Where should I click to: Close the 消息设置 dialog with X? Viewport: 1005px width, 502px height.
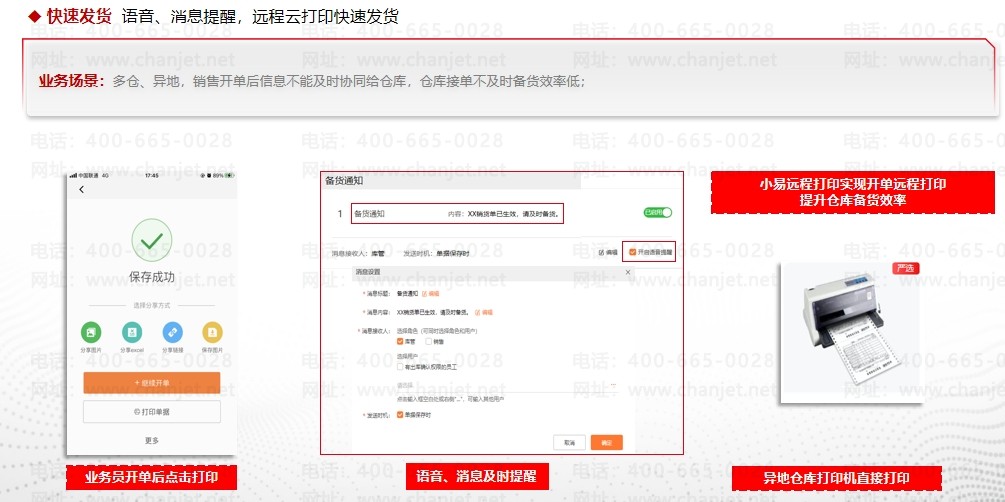(627, 272)
